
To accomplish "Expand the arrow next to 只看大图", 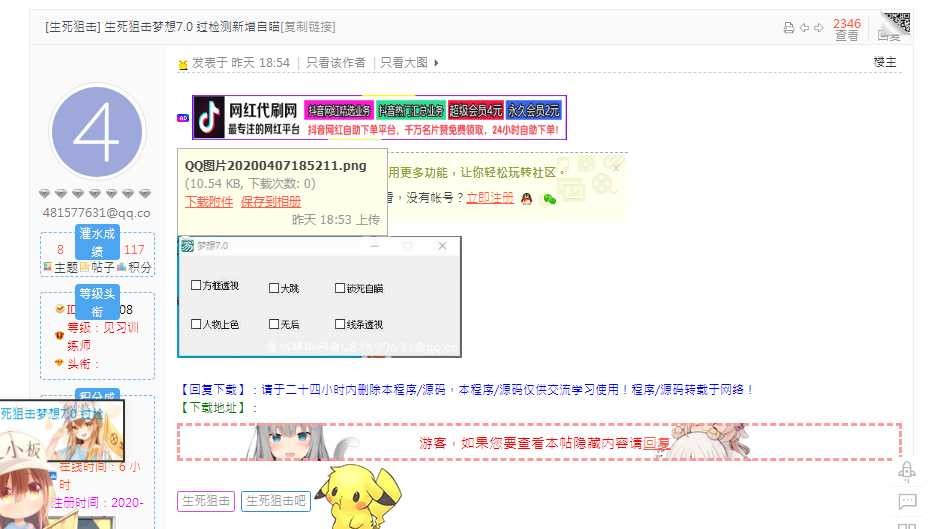I will 436,63.
